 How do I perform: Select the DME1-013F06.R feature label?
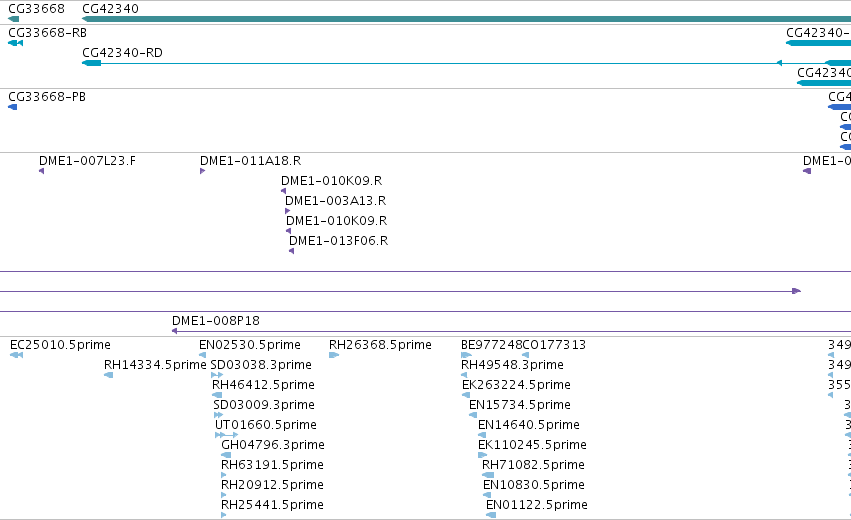pos(338,240)
